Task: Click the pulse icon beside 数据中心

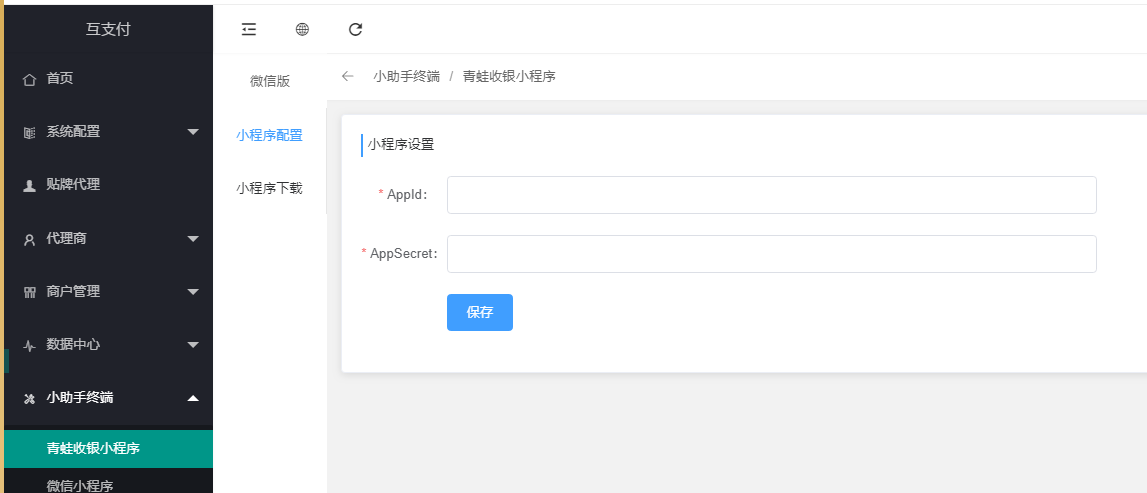Action: coord(29,345)
